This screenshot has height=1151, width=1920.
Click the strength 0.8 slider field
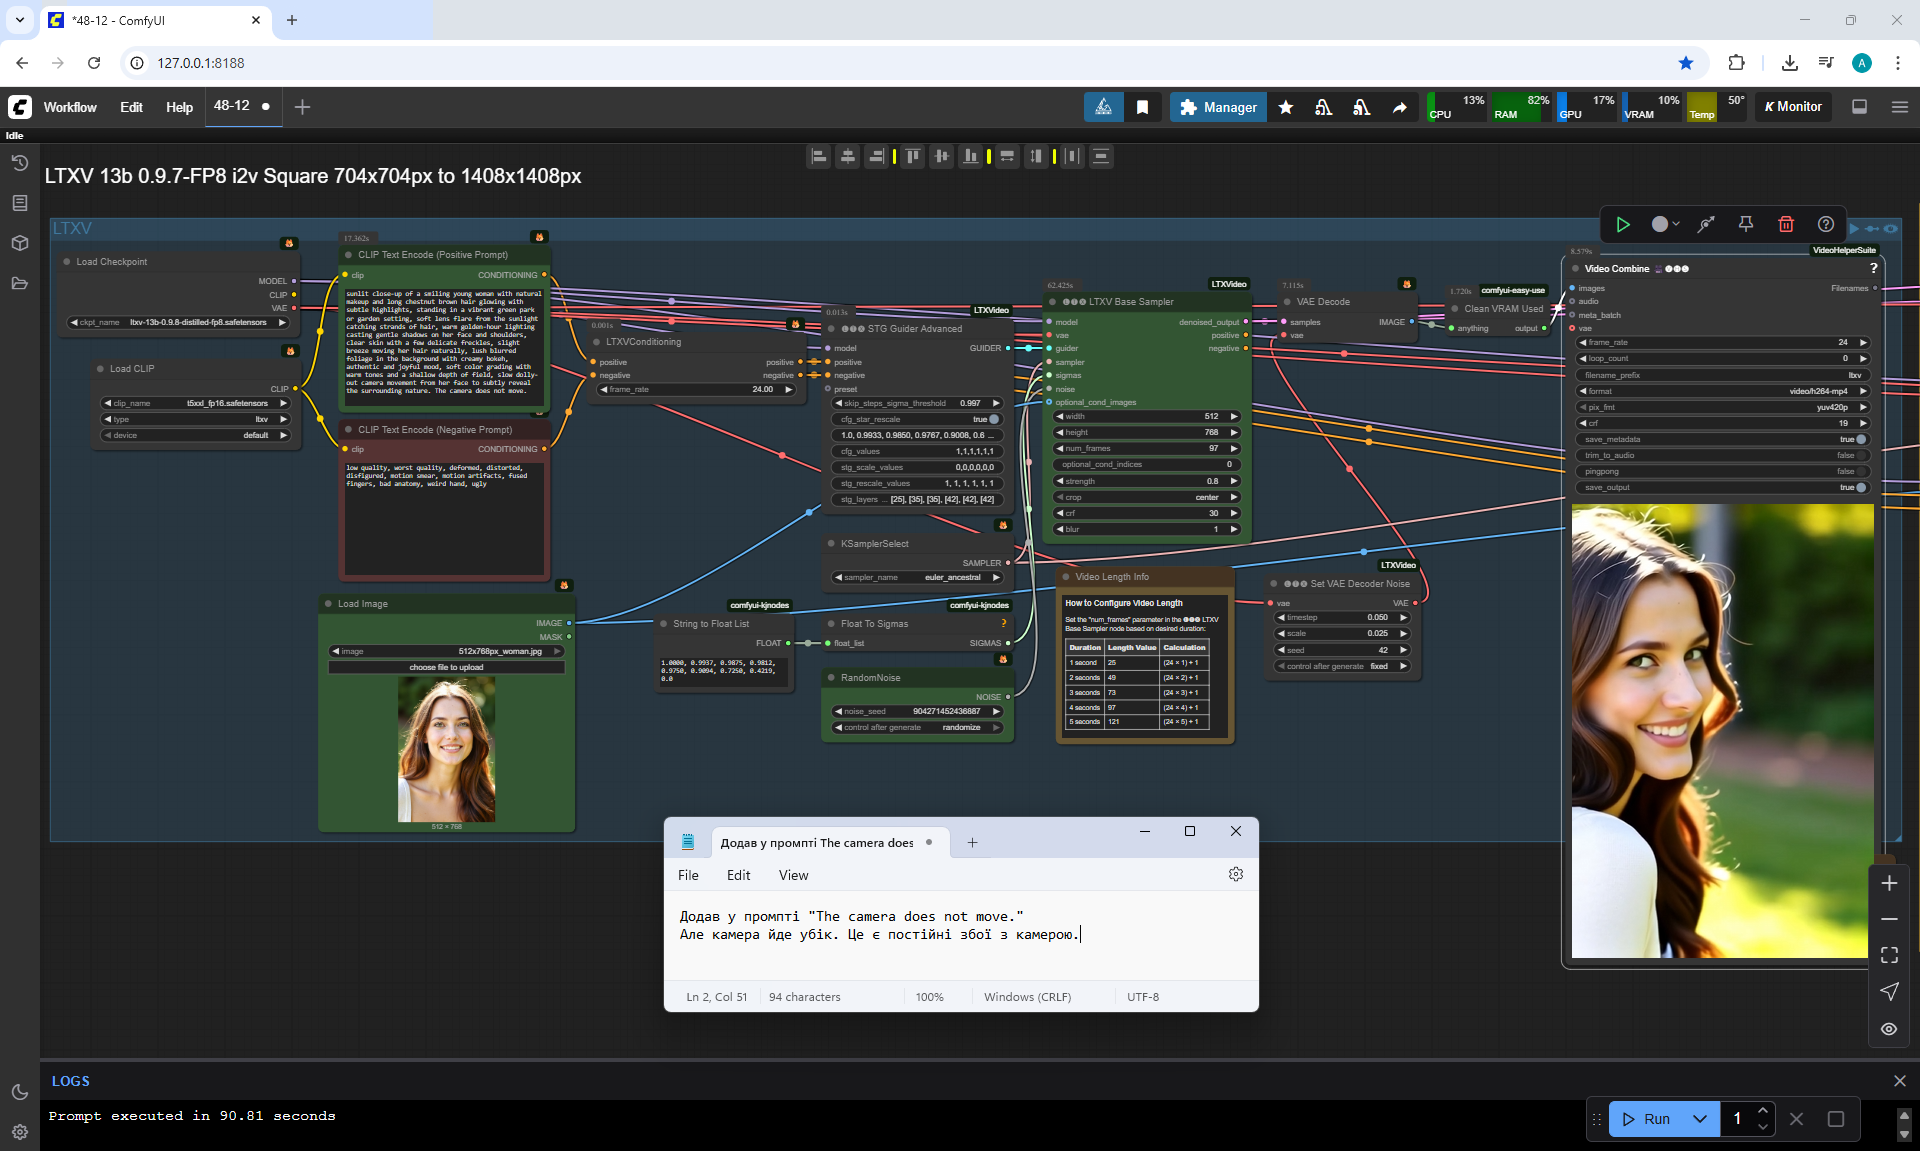1146,481
